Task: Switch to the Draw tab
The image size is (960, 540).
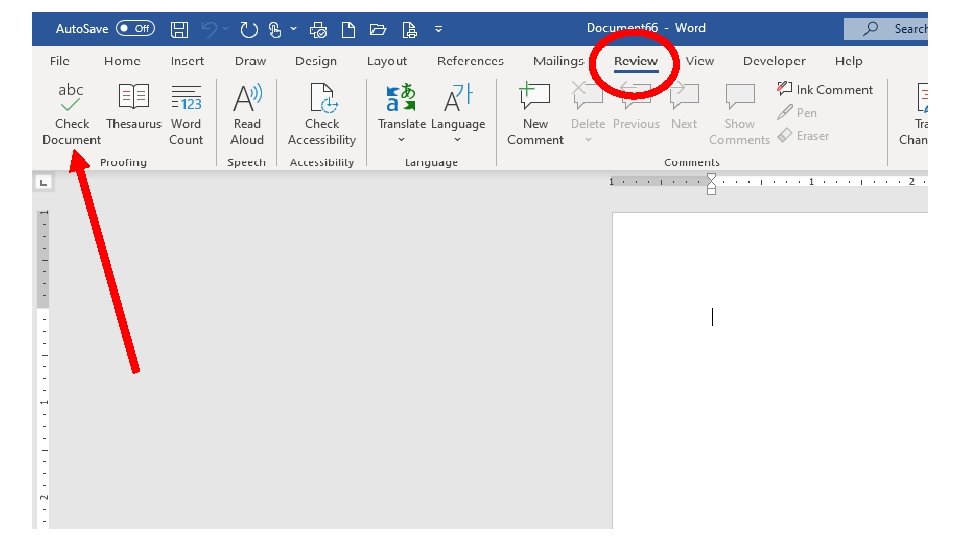Action: pos(250,61)
